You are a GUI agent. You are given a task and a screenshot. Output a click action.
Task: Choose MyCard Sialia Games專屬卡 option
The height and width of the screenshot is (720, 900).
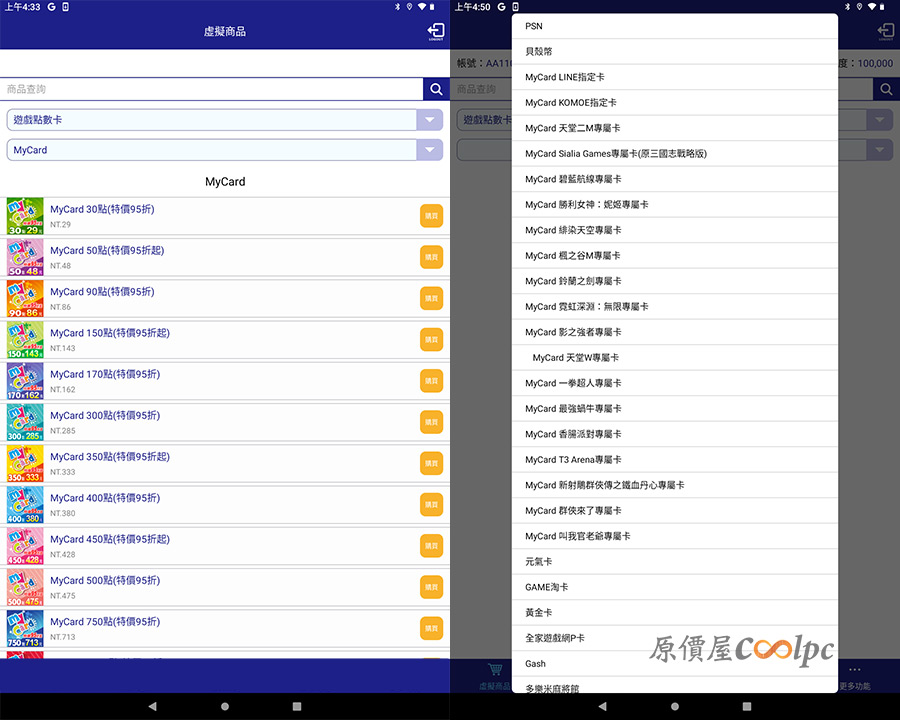(674, 154)
